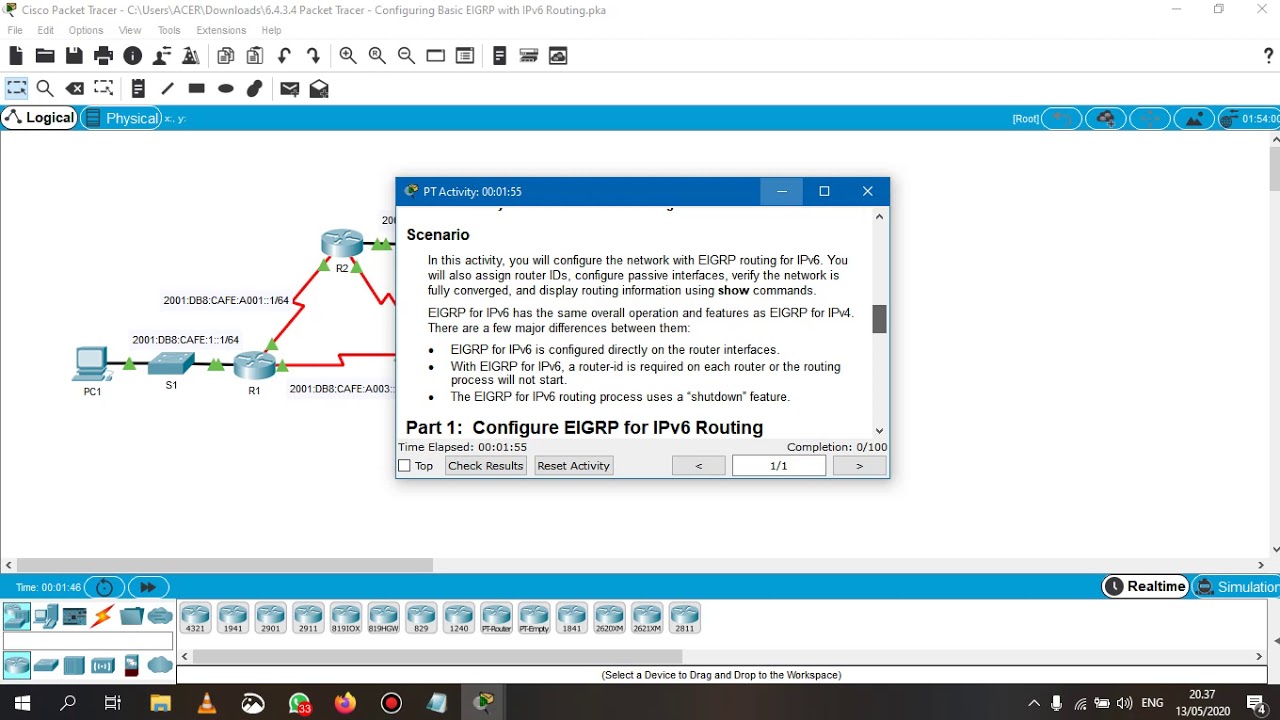Choose the Select tool icon
The height and width of the screenshot is (720, 1280).
[16, 89]
